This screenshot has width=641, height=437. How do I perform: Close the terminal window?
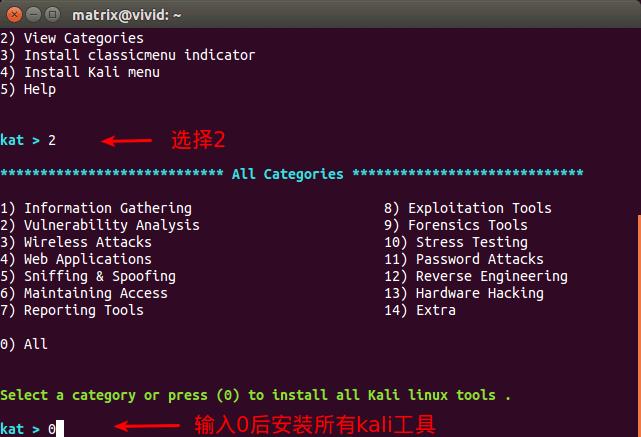pyautogui.click(x=13, y=15)
